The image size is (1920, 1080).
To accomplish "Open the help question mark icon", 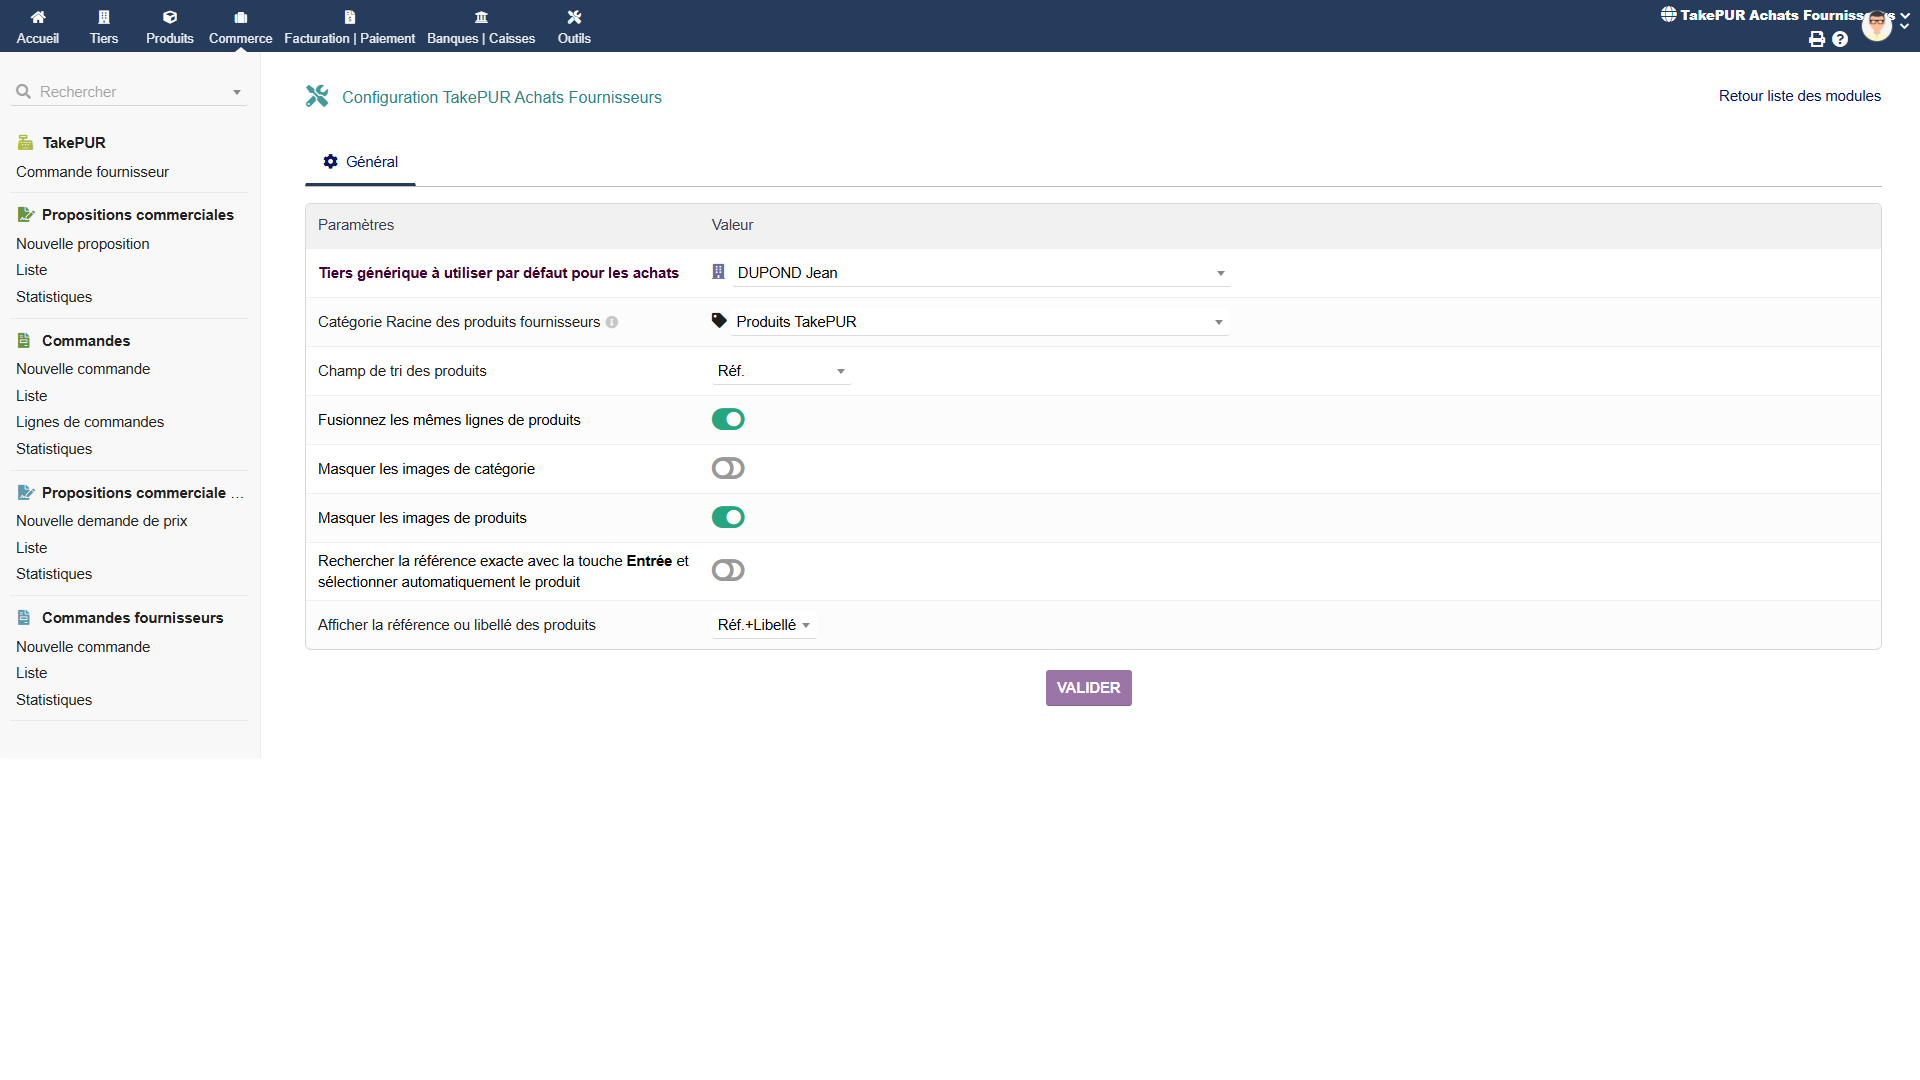I will (x=1840, y=39).
